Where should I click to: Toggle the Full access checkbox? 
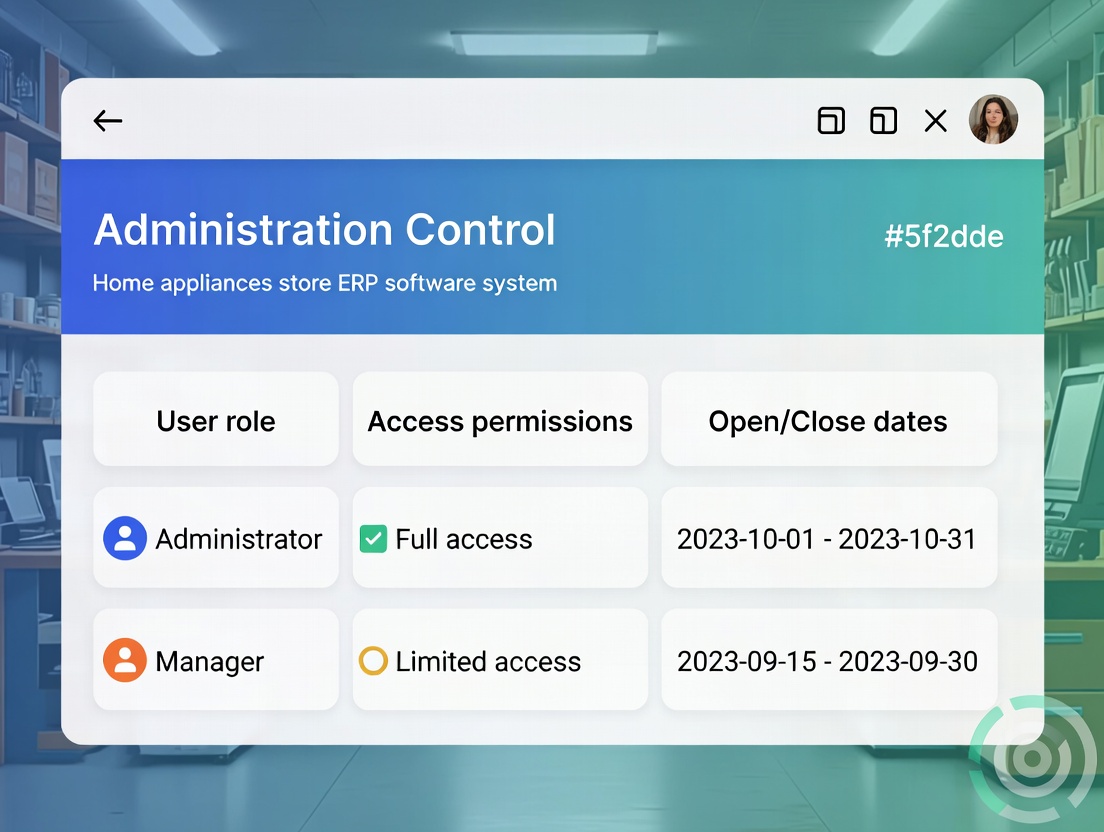pos(373,540)
